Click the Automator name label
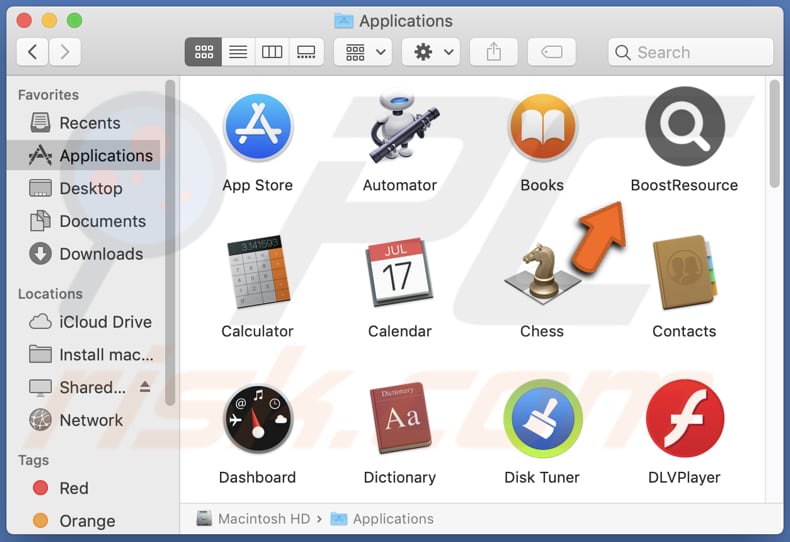The height and width of the screenshot is (542, 790). pos(400,185)
